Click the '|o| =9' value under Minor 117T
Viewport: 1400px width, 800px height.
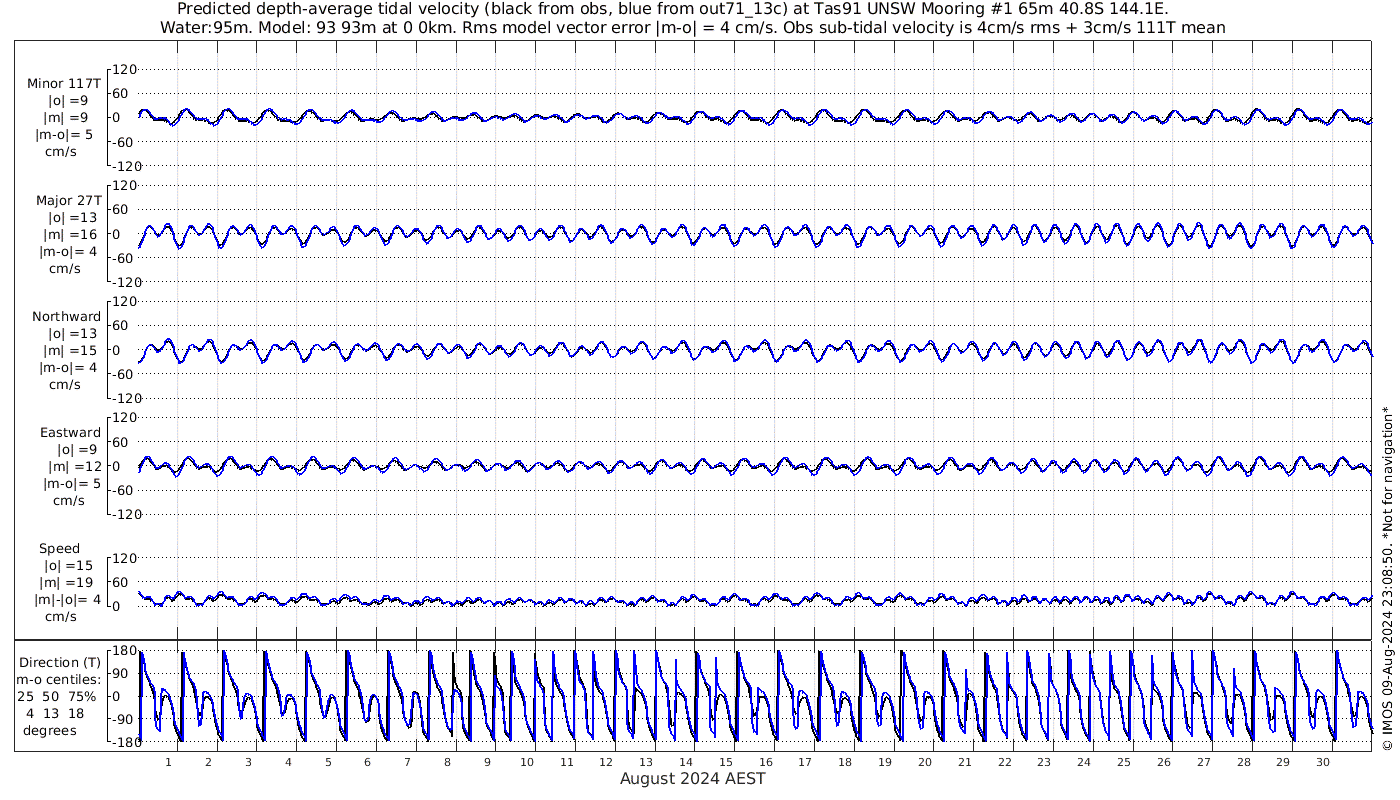[x=68, y=100]
